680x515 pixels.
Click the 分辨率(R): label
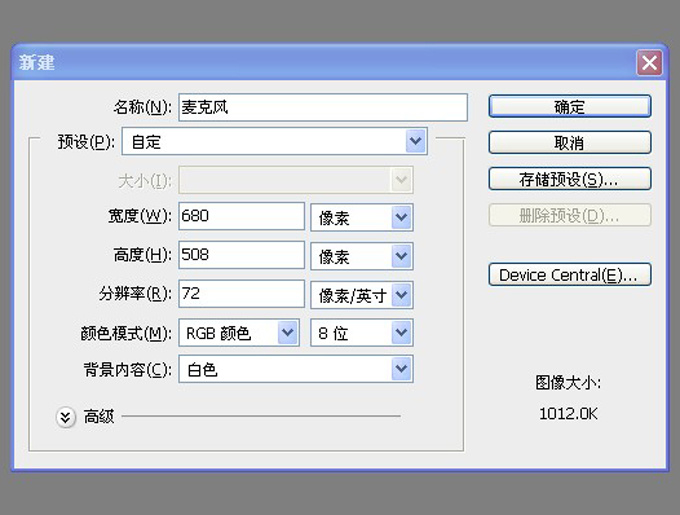(135, 294)
